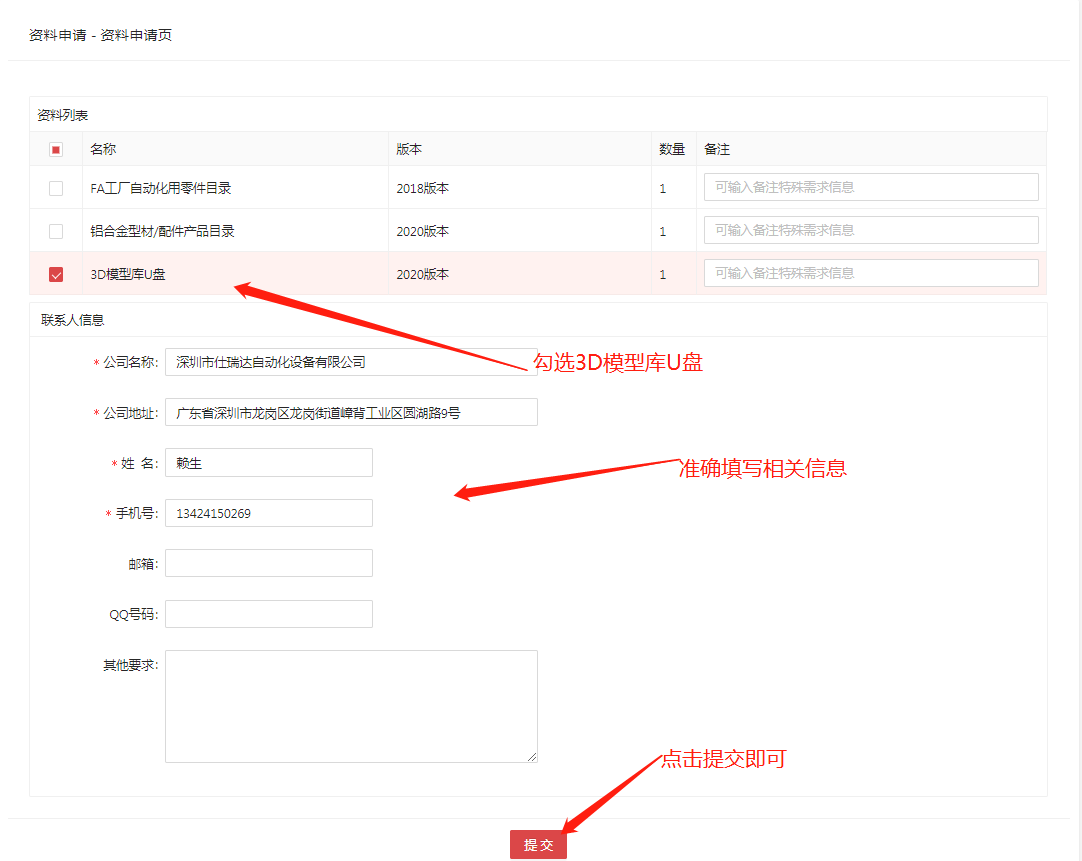The image size is (1082, 861).
Task: Click the 备注 field for FA工厂自动化用零件目录
Action: pyautogui.click(x=870, y=187)
